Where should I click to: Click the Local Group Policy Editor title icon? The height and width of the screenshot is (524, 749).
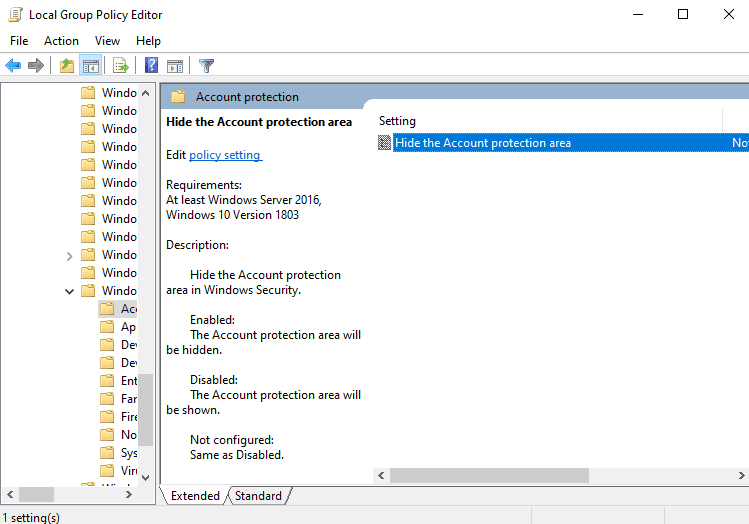click(15, 15)
